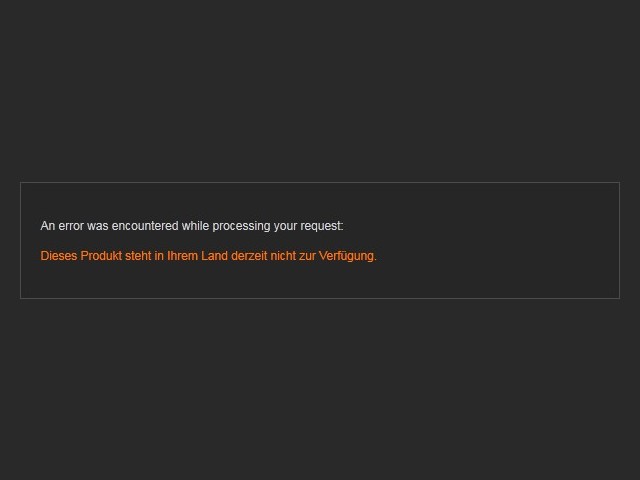640x480 pixels.
Task: Click the word 'steht' in the orange text
Action: pos(138,256)
